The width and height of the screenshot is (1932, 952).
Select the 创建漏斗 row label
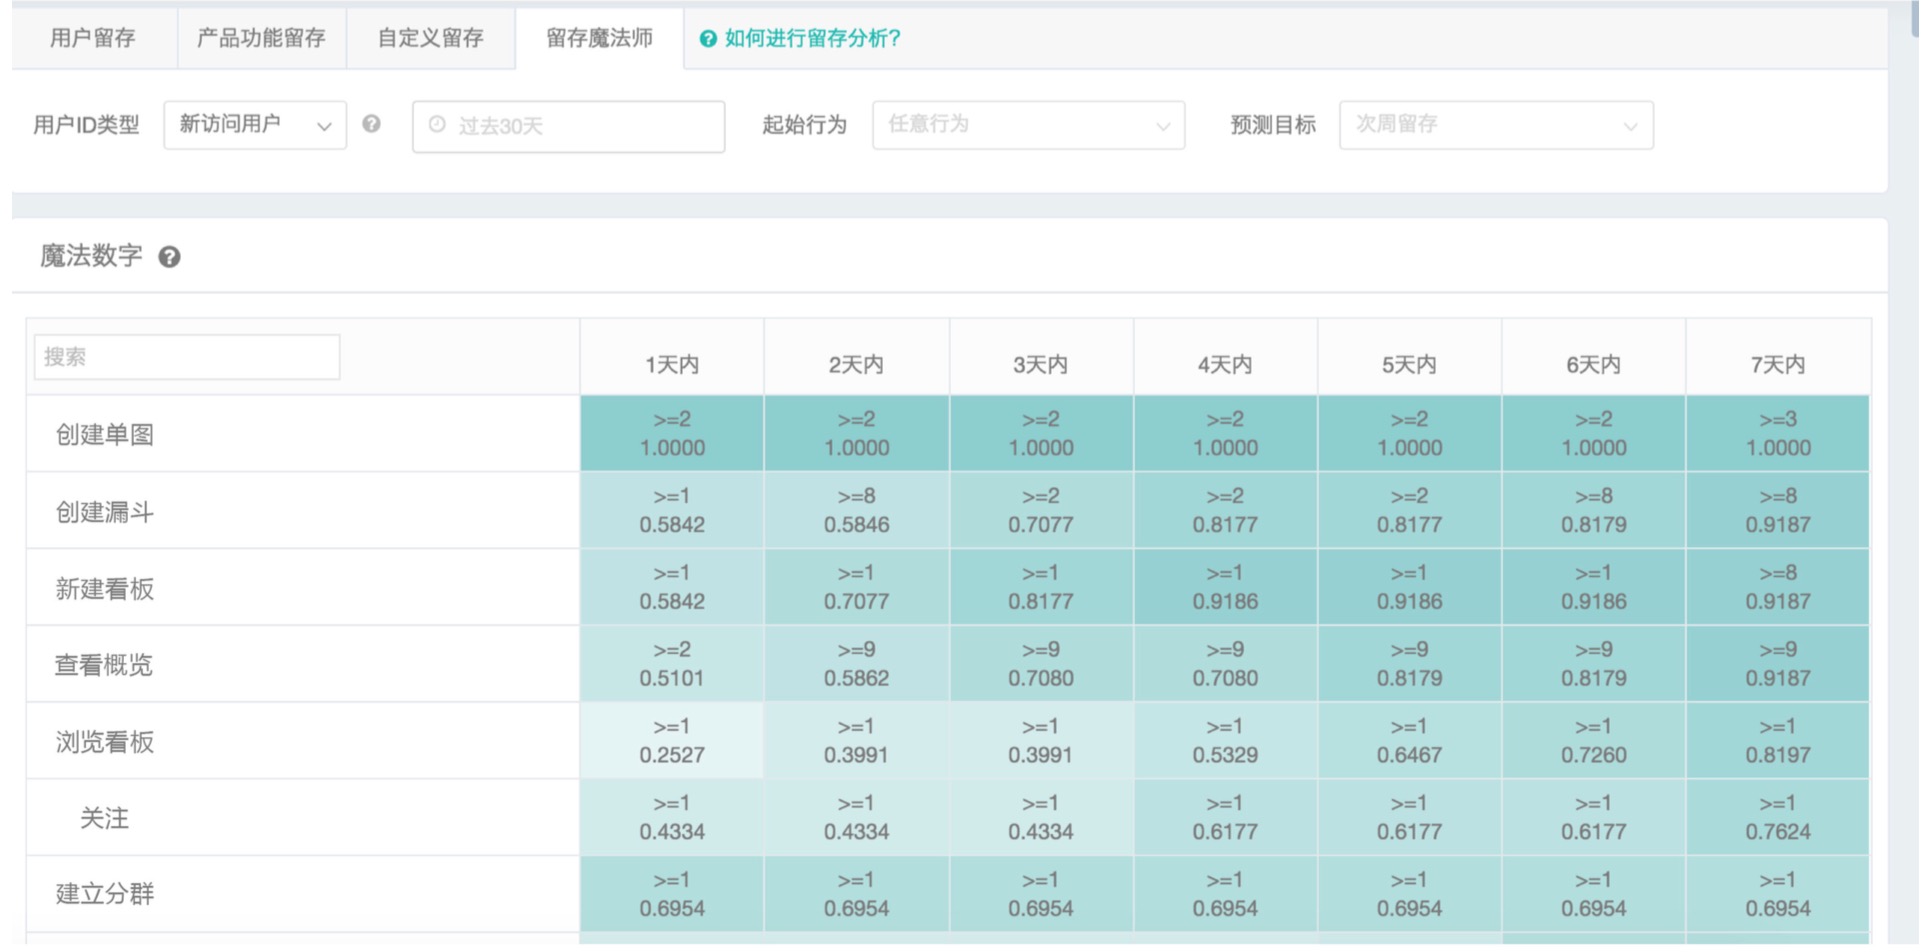[105, 512]
